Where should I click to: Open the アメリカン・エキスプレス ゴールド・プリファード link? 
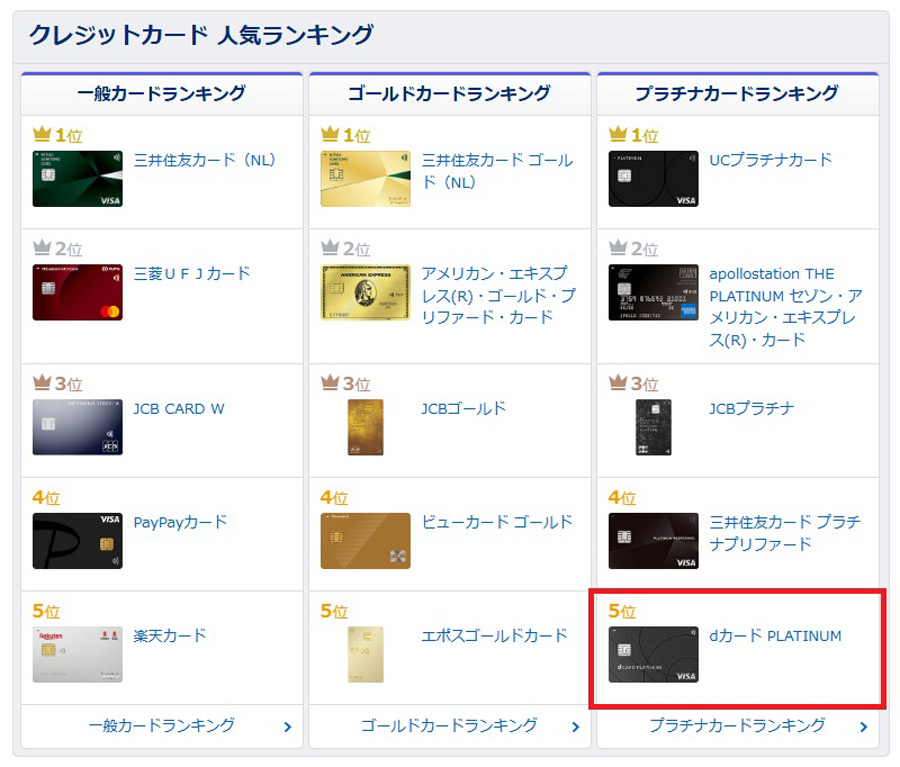(x=498, y=295)
